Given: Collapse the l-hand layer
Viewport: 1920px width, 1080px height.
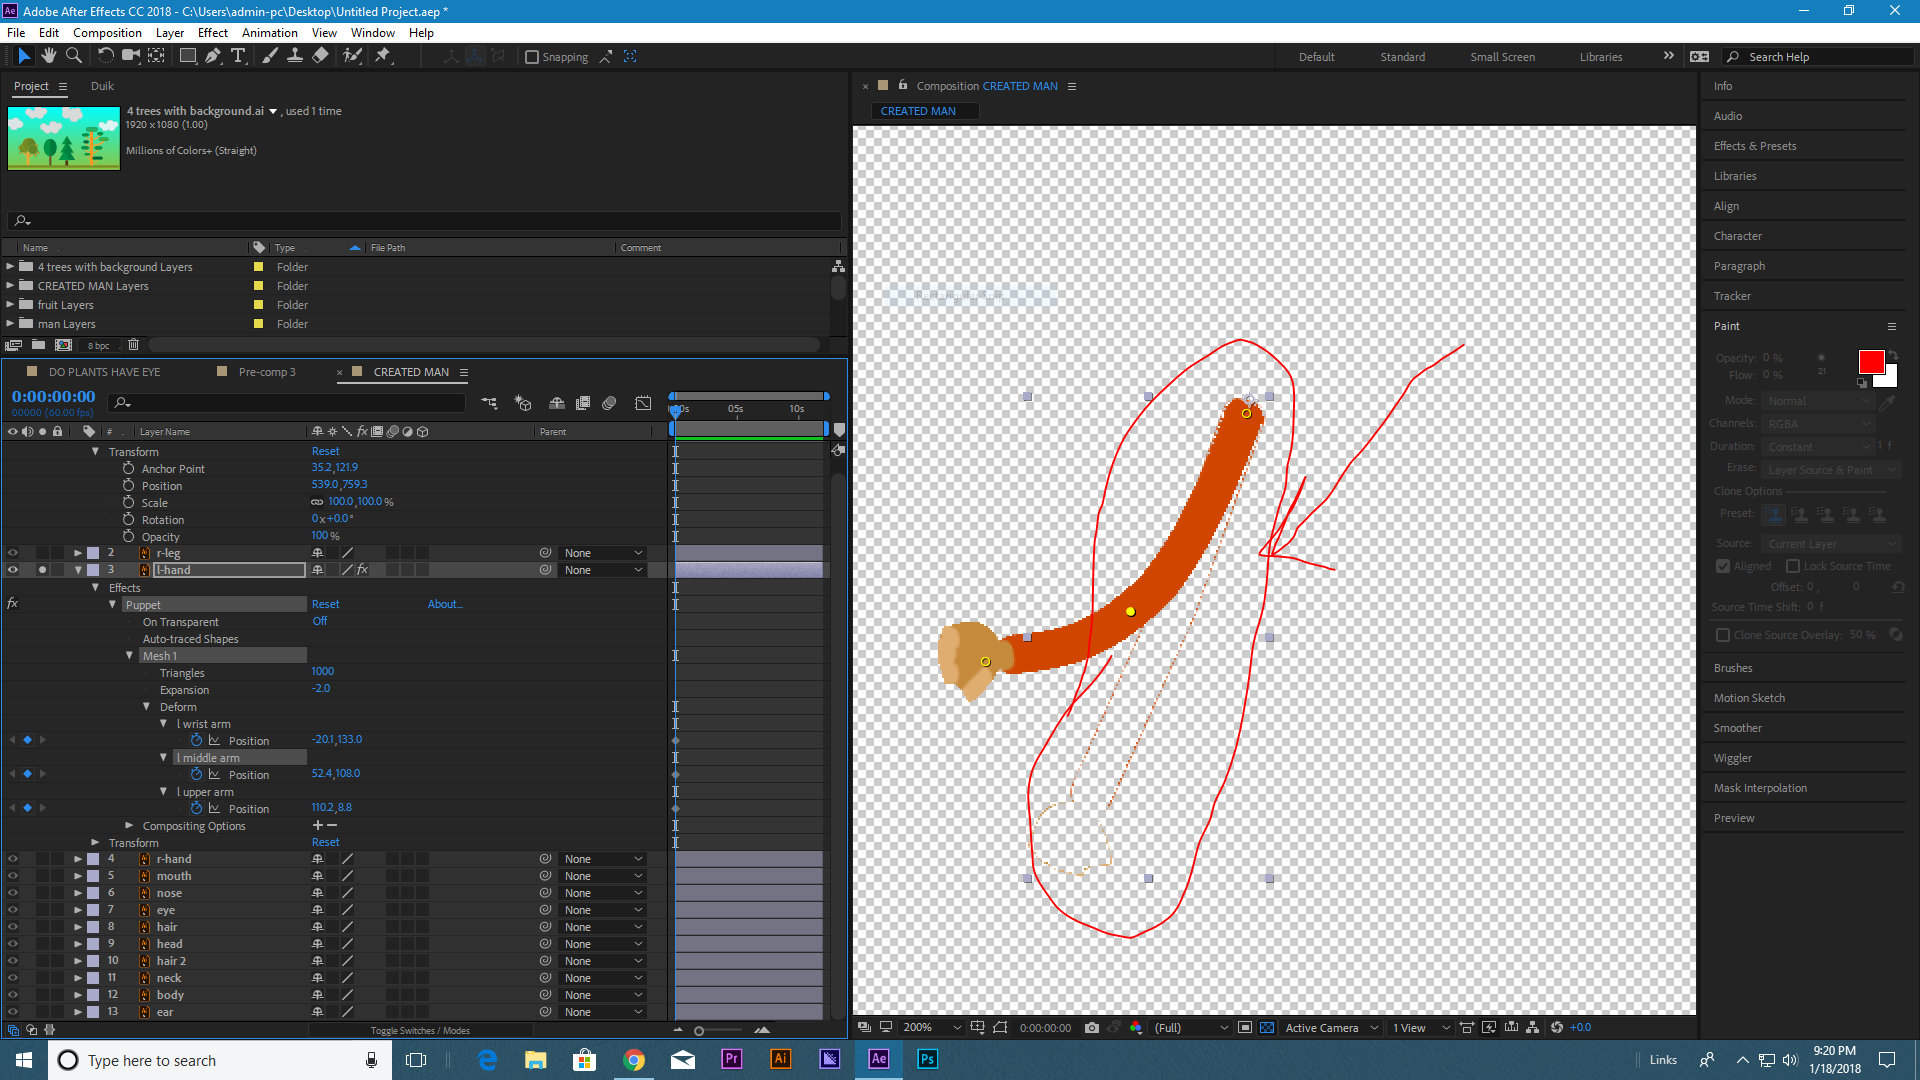Looking at the screenshot, I should (78, 570).
